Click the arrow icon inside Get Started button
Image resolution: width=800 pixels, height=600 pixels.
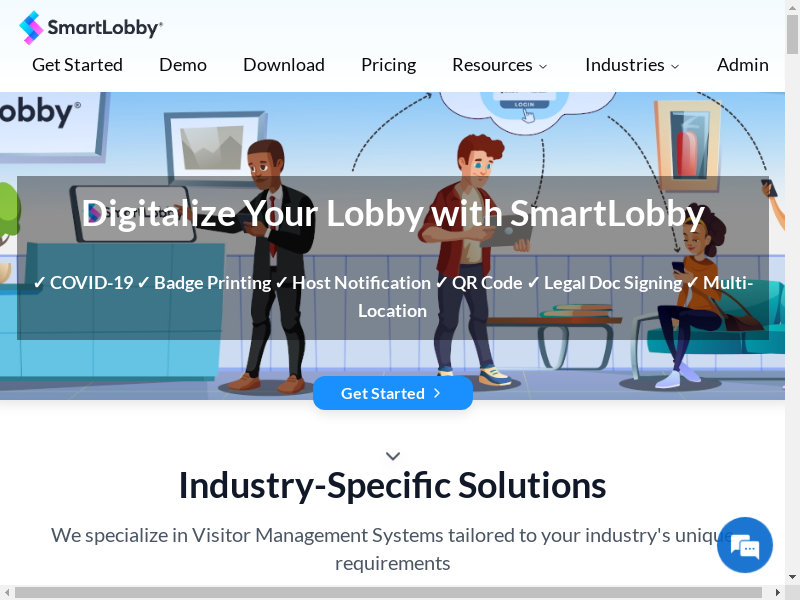tap(437, 393)
